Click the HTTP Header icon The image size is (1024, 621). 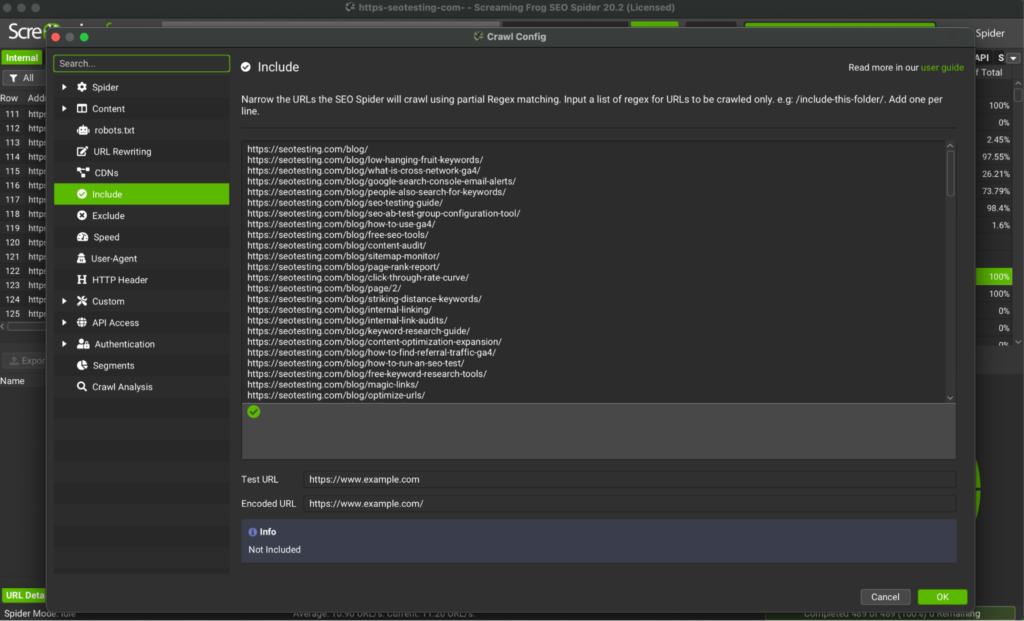[83, 280]
